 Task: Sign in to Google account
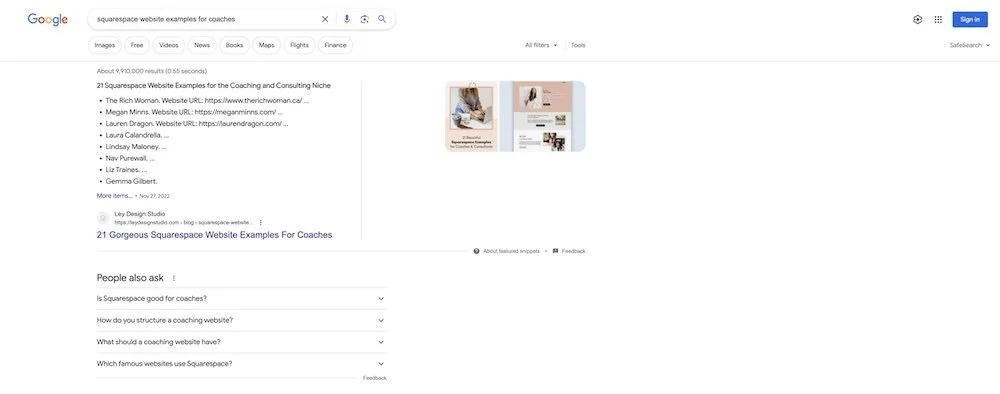(969, 19)
